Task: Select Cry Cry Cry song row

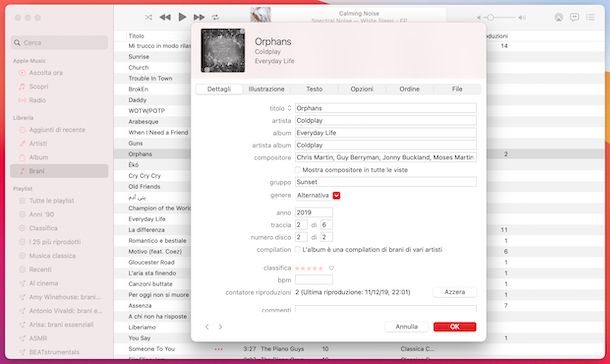Action: (144, 176)
